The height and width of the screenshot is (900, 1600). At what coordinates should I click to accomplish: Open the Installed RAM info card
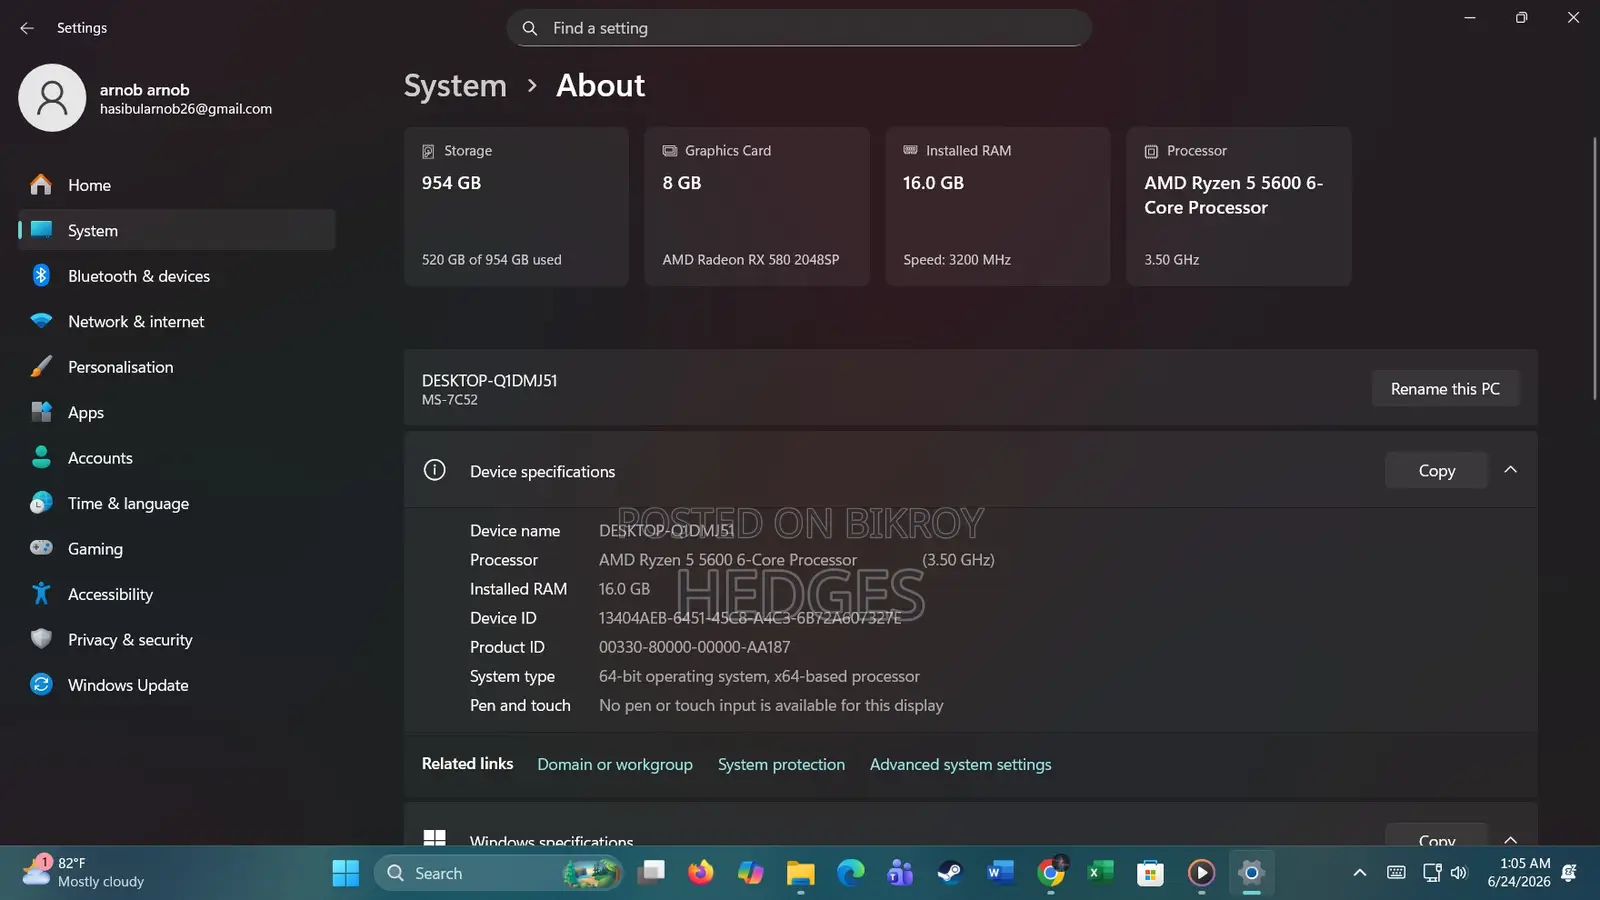(998, 206)
